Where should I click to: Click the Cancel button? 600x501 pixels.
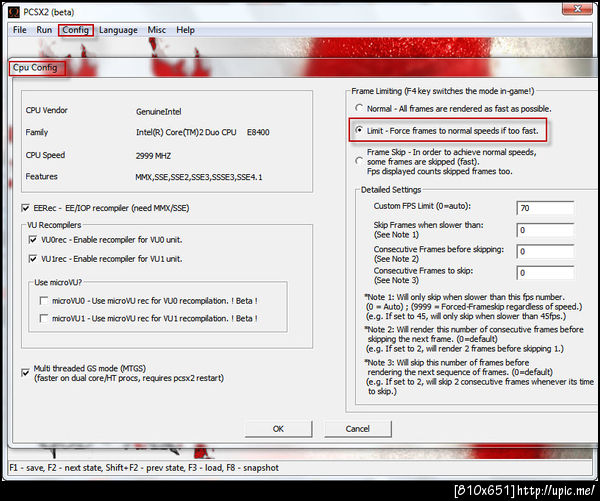coord(358,429)
